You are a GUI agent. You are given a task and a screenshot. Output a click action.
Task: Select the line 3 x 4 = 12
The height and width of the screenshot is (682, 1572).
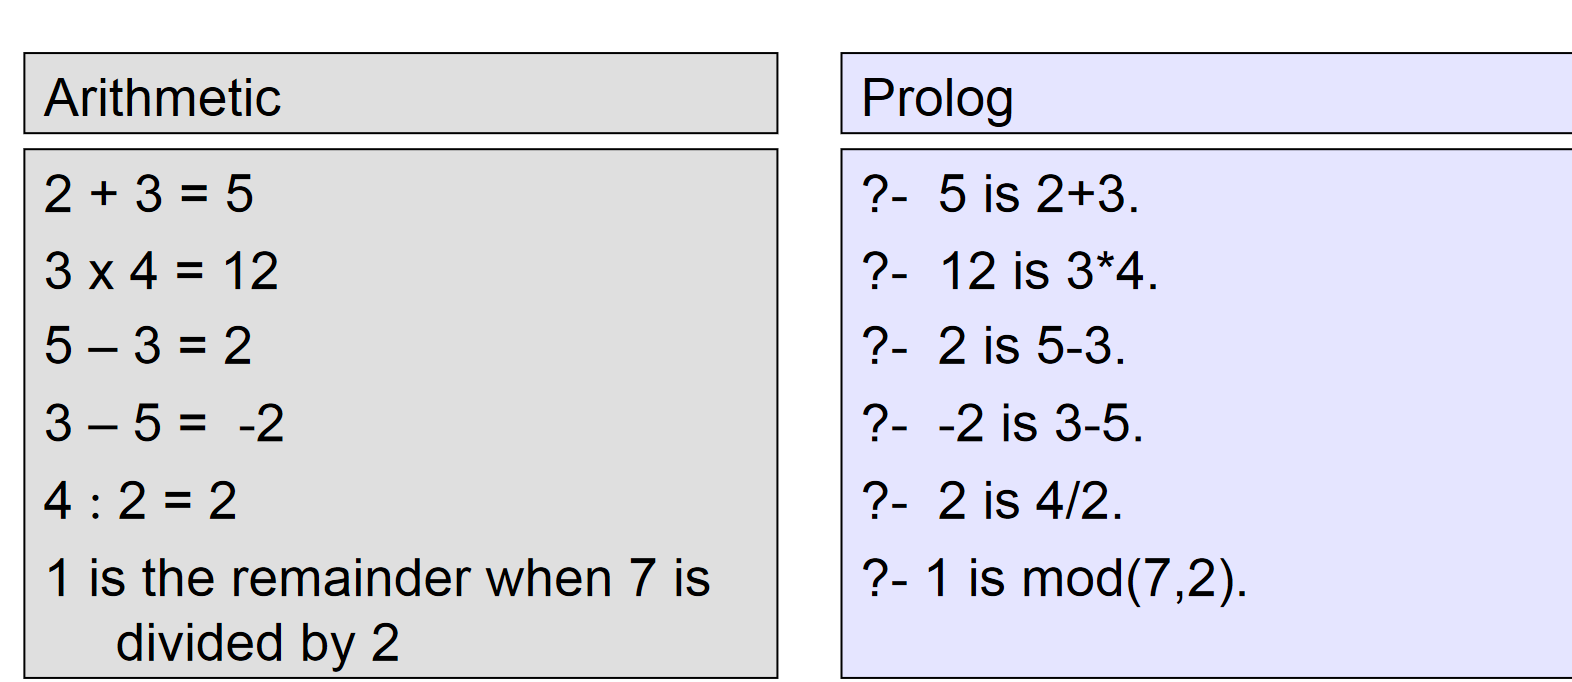(162, 271)
